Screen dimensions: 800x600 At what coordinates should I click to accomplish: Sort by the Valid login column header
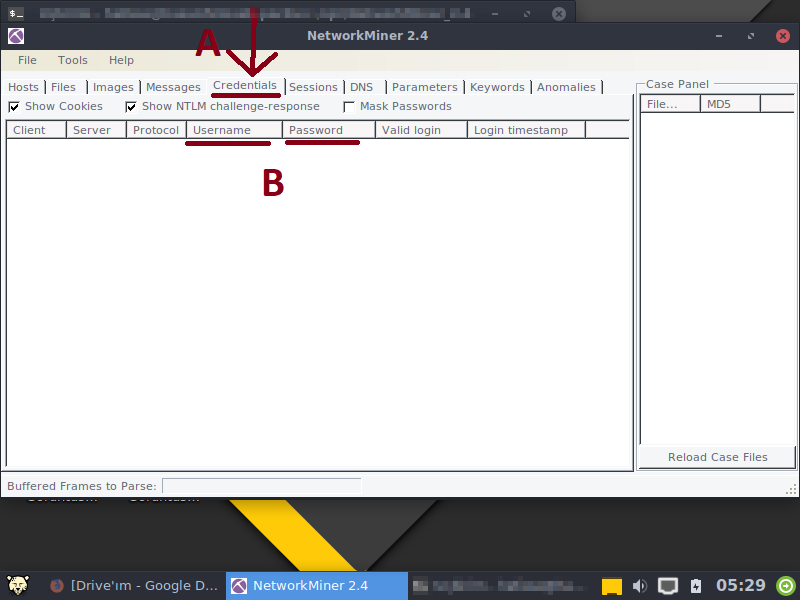point(421,130)
